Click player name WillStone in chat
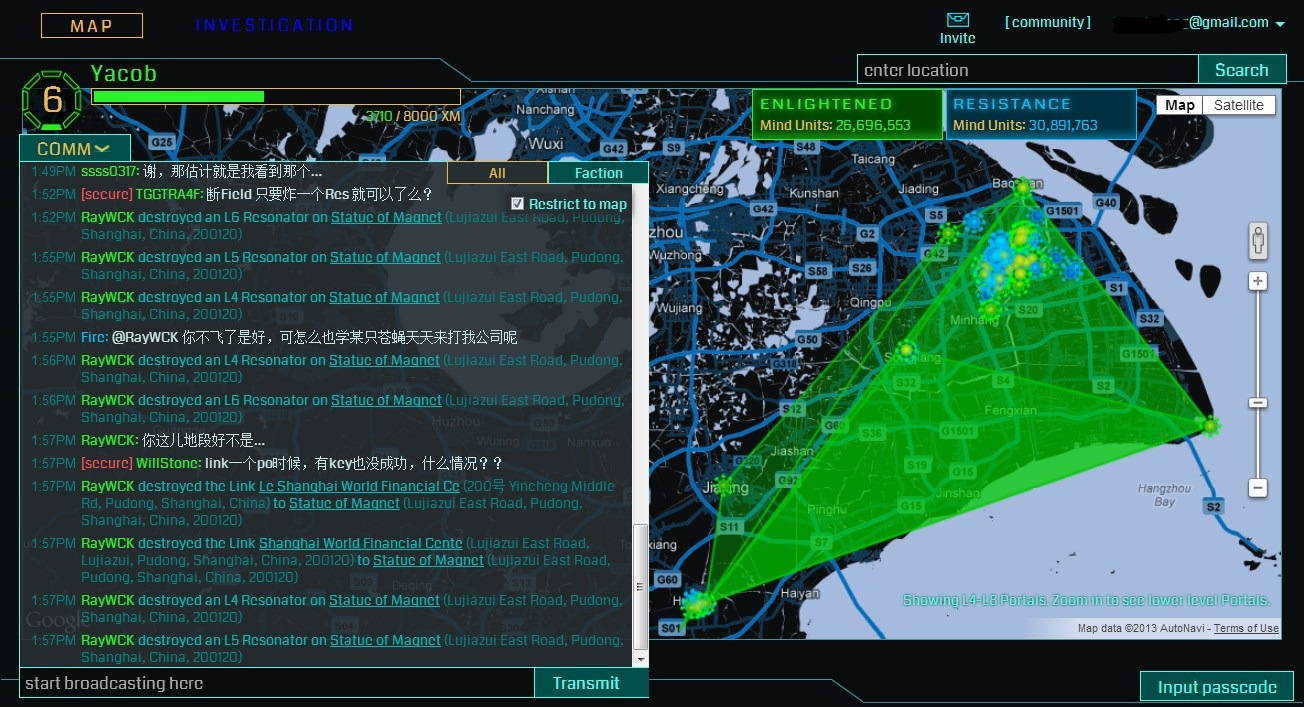 pos(168,463)
